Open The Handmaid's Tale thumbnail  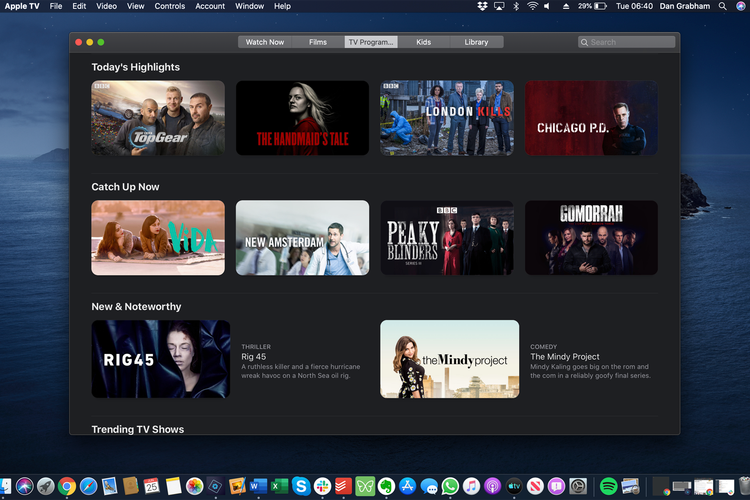(x=302, y=118)
